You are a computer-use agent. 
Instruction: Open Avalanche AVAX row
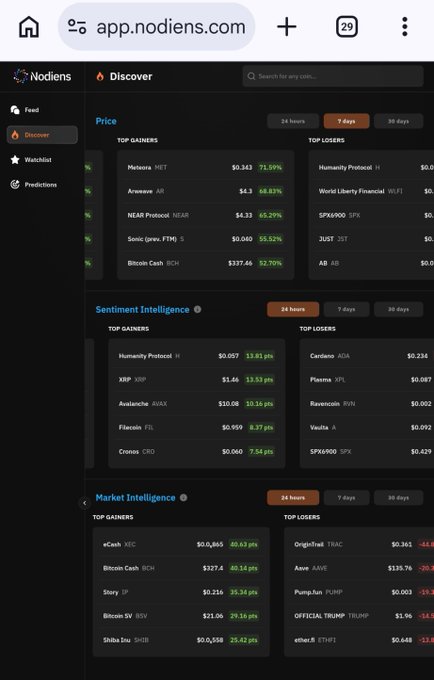(x=197, y=403)
